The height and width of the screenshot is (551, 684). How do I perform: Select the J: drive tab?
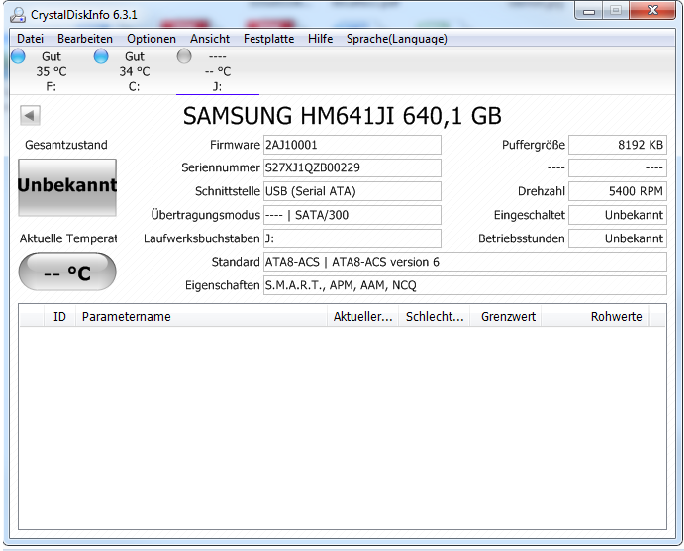coord(217,71)
